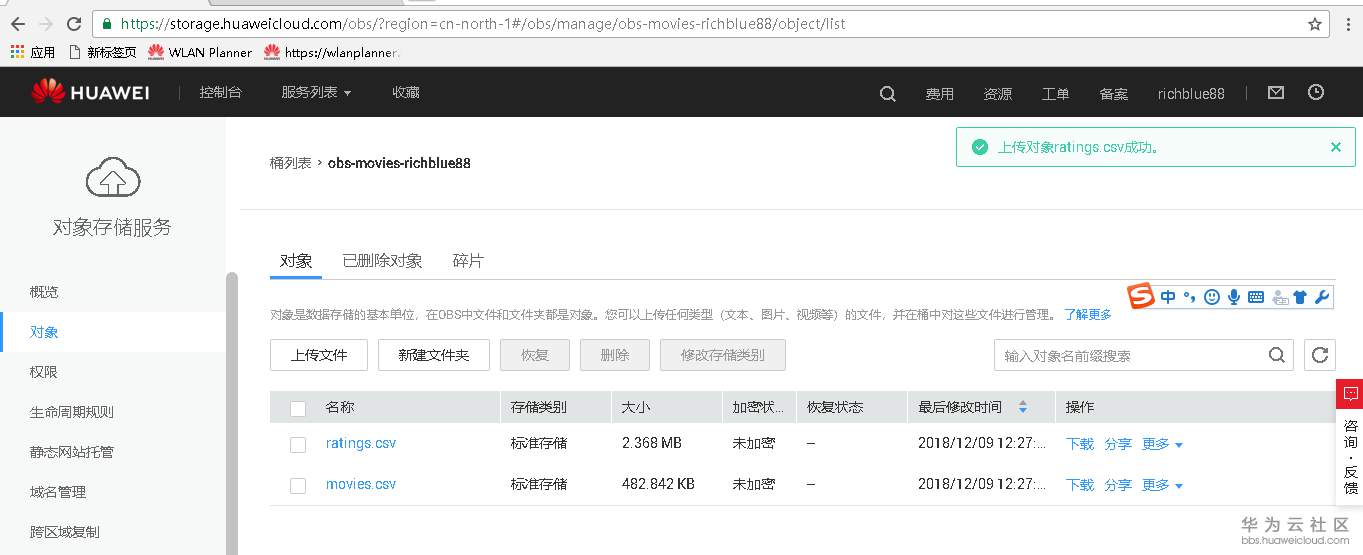Open the messages envelope icon
This screenshot has width=1363, height=555.
tap(1275, 92)
